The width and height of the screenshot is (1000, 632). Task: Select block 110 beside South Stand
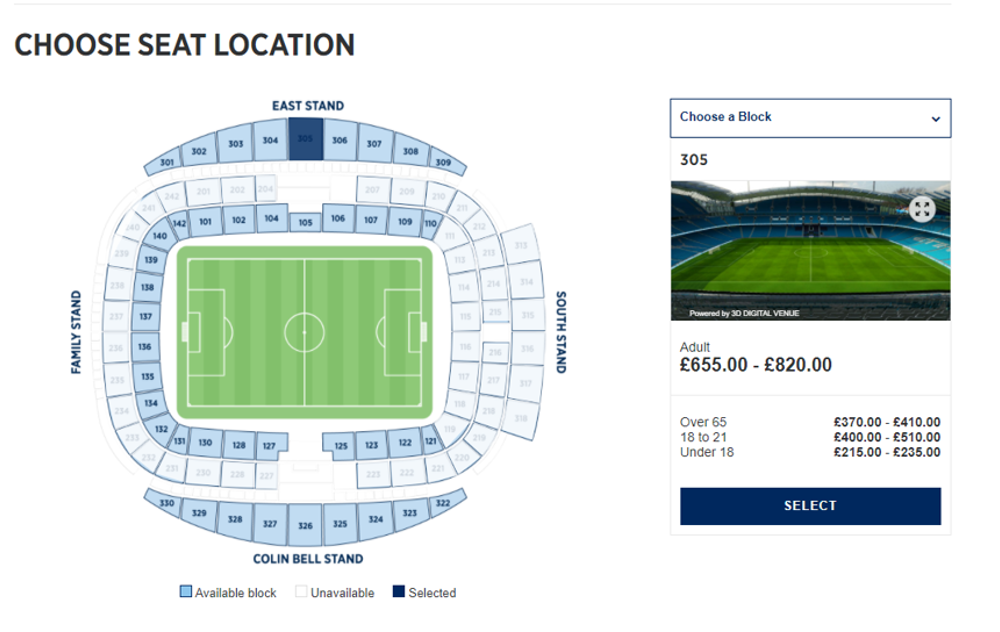point(431,223)
